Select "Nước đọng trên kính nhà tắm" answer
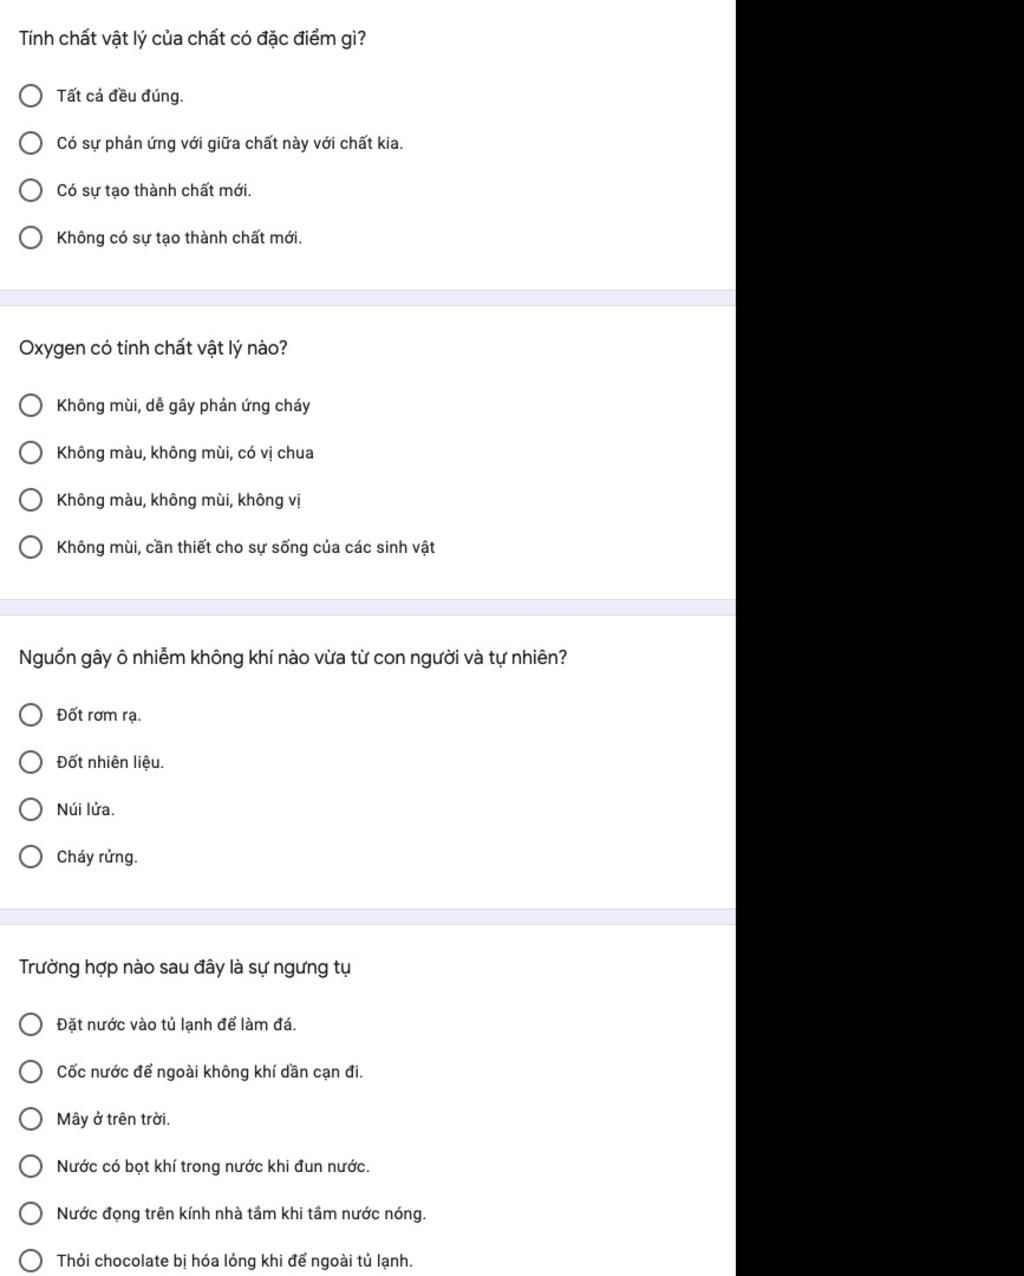This screenshot has height=1276, width=1024. click(31, 1214)
